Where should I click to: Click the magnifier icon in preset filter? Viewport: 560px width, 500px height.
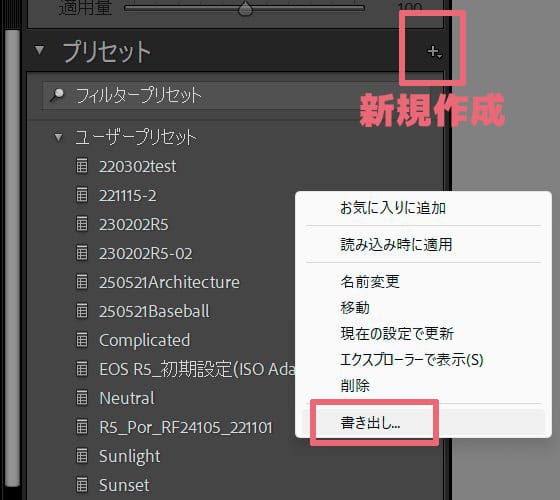(x=57, y=95)
